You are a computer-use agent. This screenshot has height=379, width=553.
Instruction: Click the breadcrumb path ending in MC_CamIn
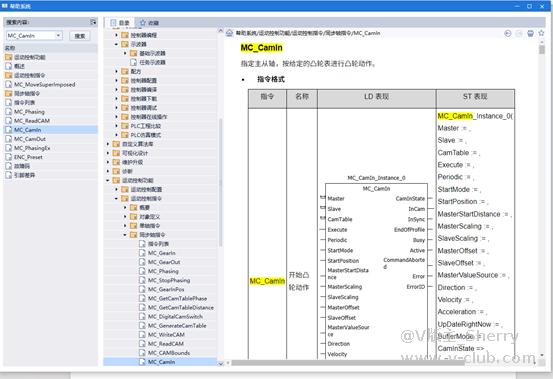click(308, 33)
